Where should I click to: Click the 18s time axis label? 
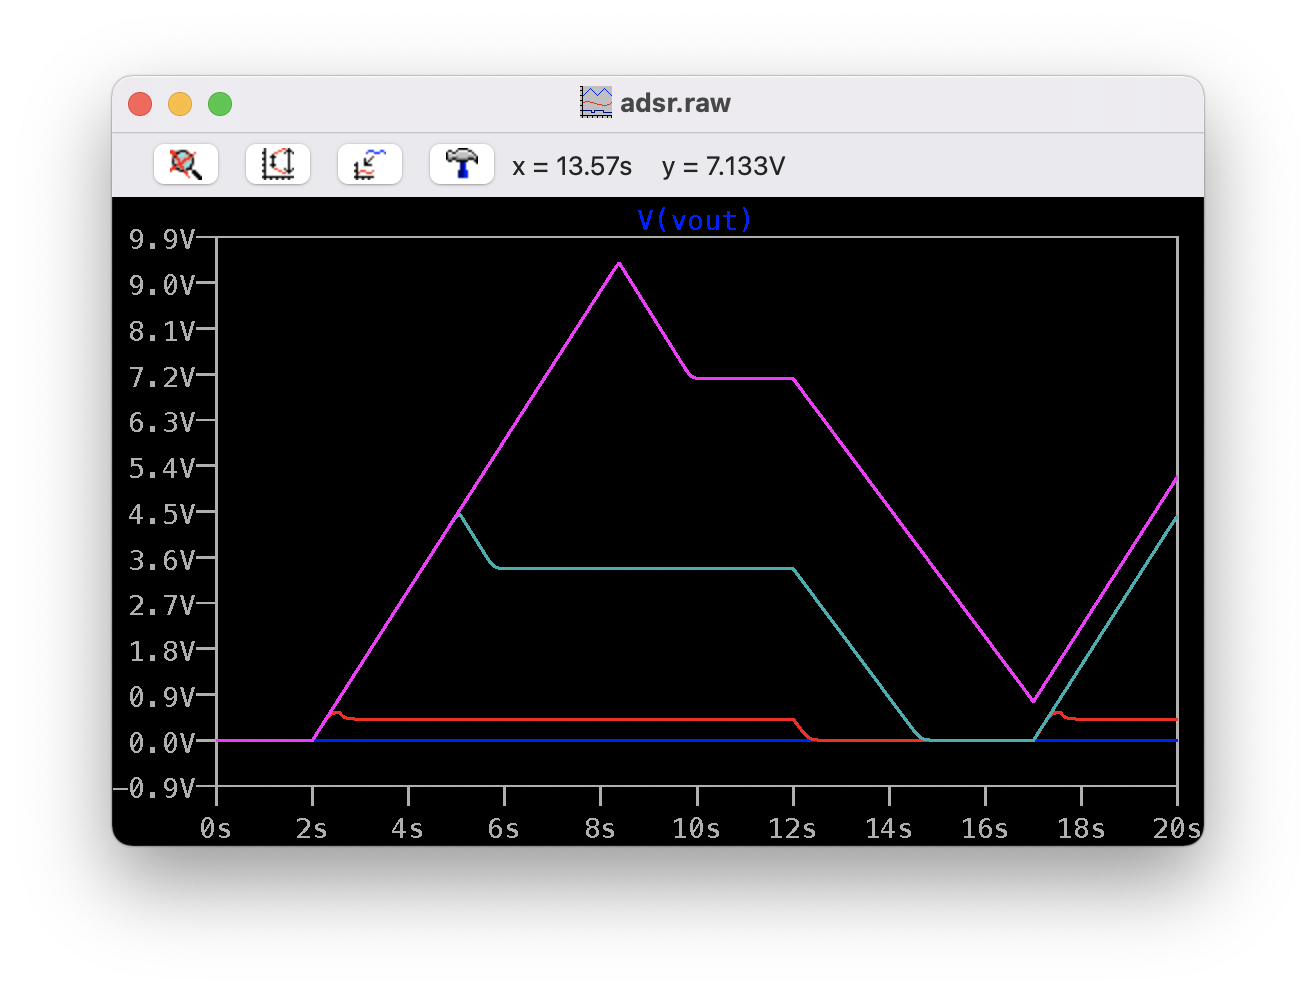pyautogui.click(x=1081, y=829)
